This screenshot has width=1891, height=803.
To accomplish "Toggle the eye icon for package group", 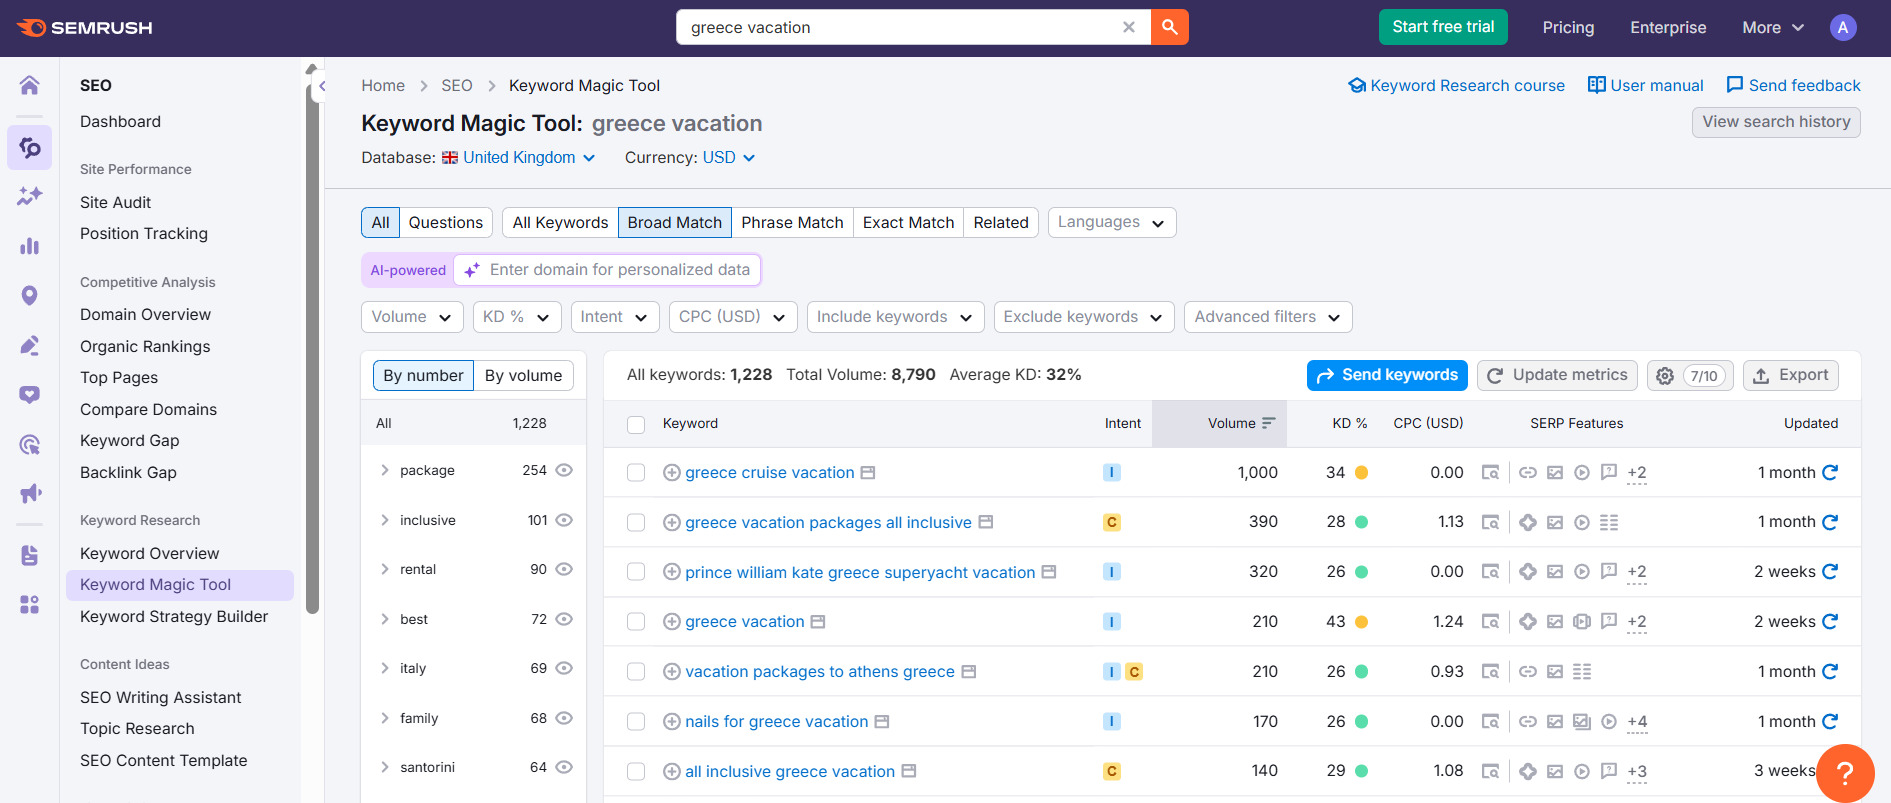I will 564,470.
